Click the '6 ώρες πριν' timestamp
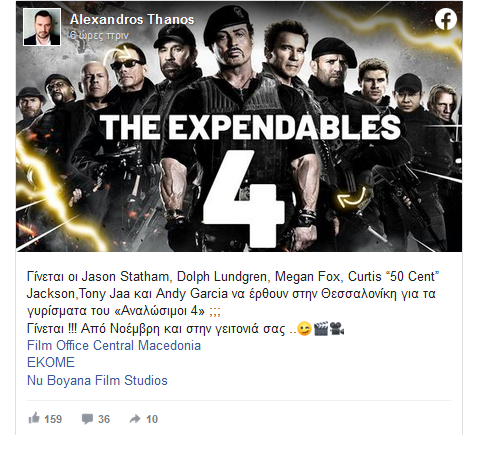The image size is (478, 450). tap(99, 35)
